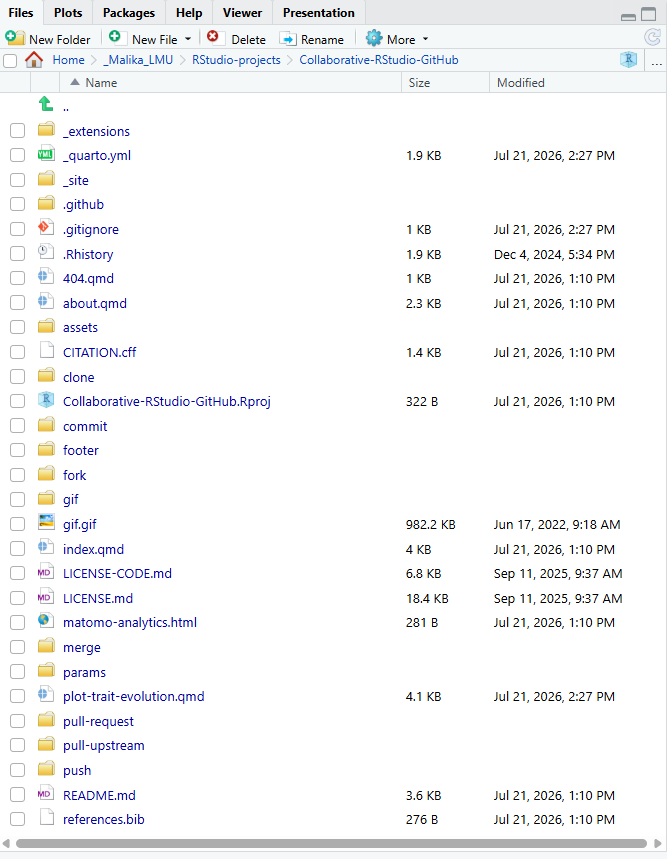This screenshot has width=667, height=859.
Task: Click the 982.2 KB size value
Action: (430, 524)
